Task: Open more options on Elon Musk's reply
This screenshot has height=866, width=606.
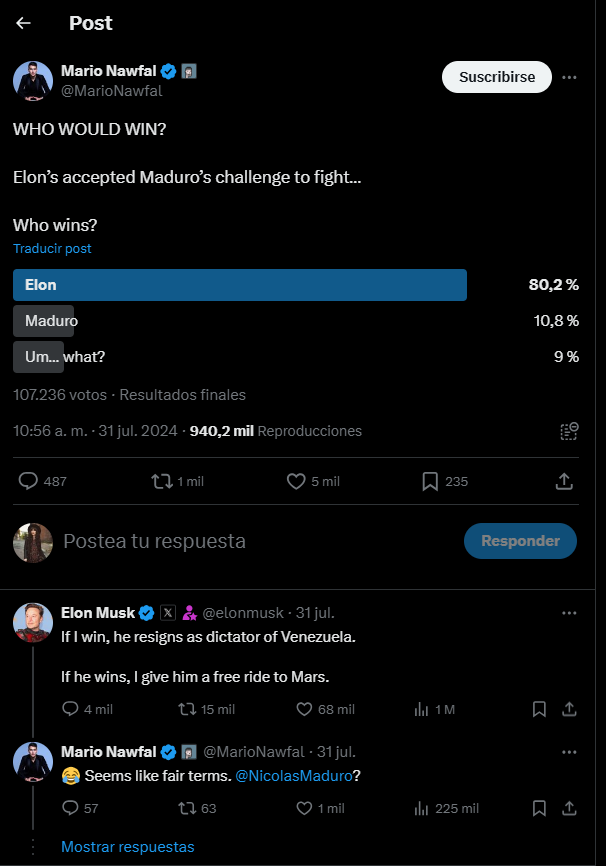Action: 569,613
